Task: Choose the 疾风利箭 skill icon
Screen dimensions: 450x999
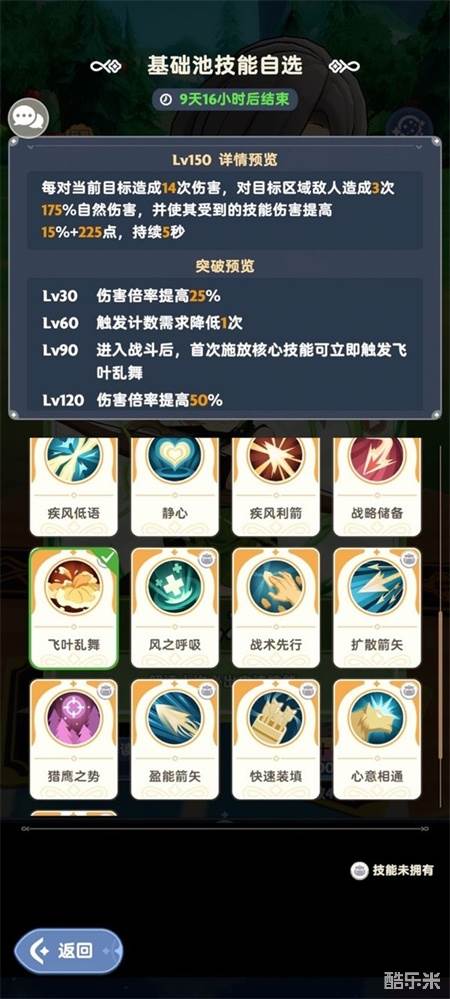Action: coord(276,458)
